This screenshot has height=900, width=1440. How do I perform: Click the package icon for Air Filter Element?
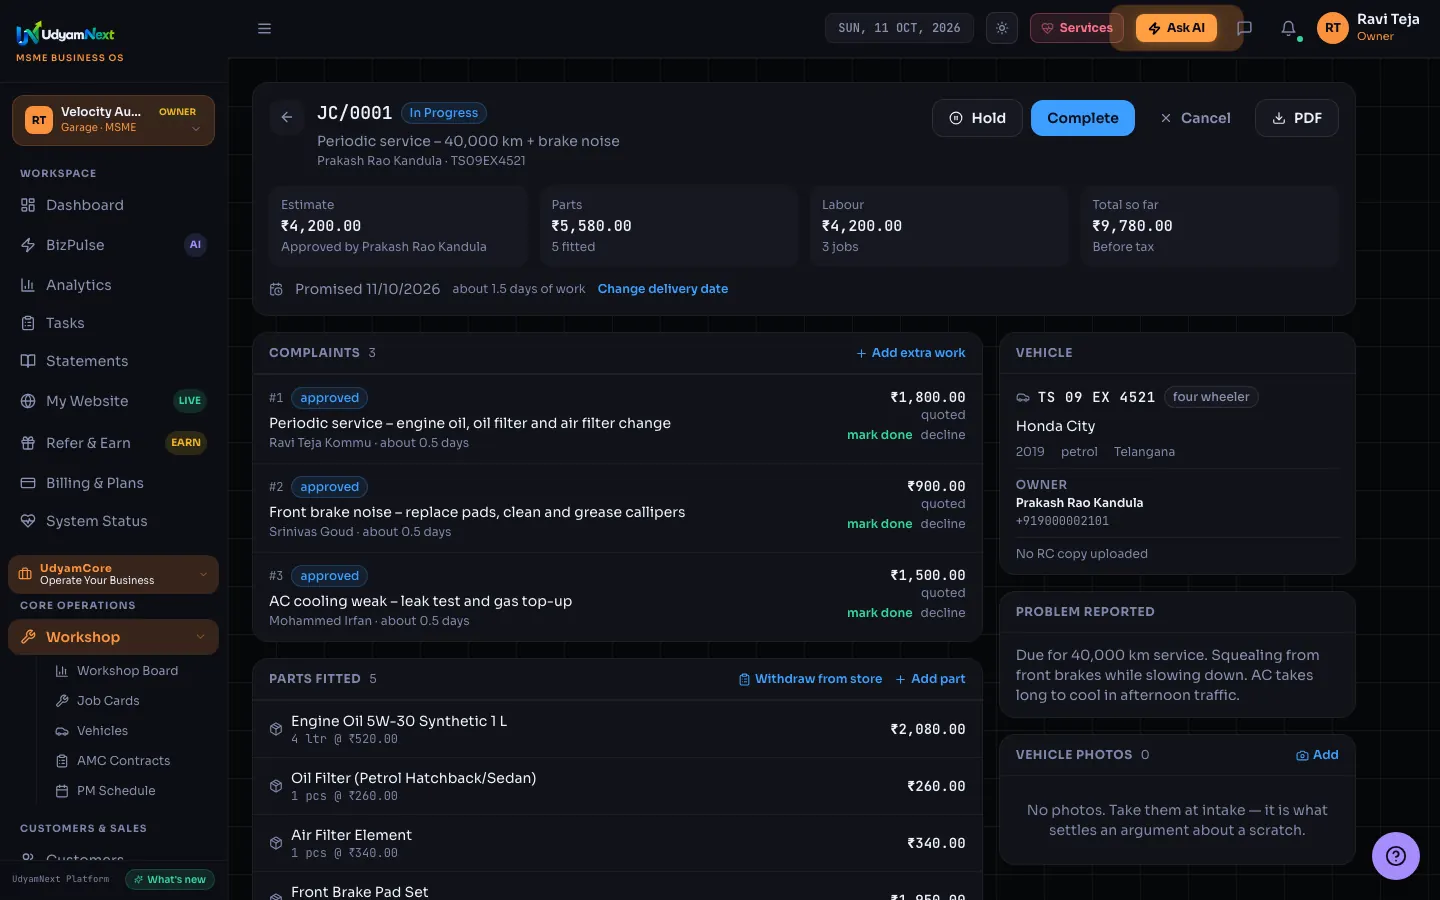pyautogui.click(x=276, y=843)
